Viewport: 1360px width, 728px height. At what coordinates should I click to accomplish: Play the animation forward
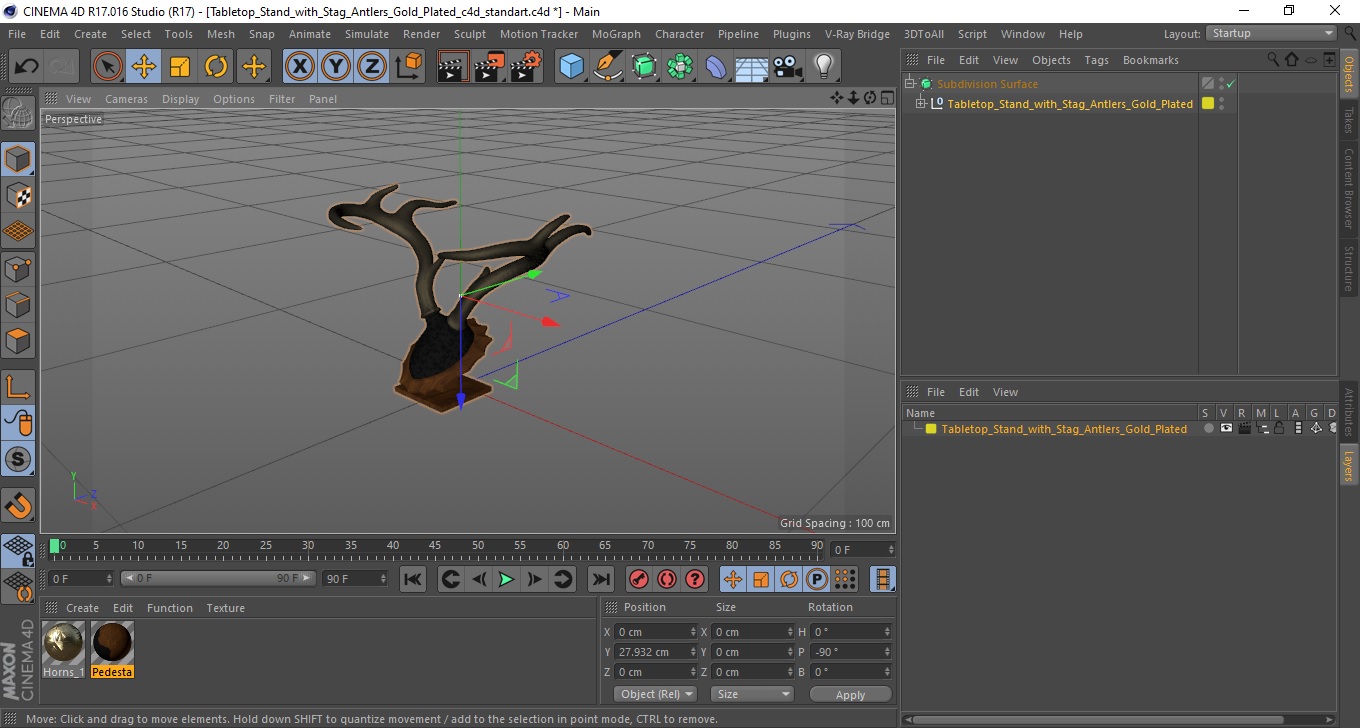(507, 579)
